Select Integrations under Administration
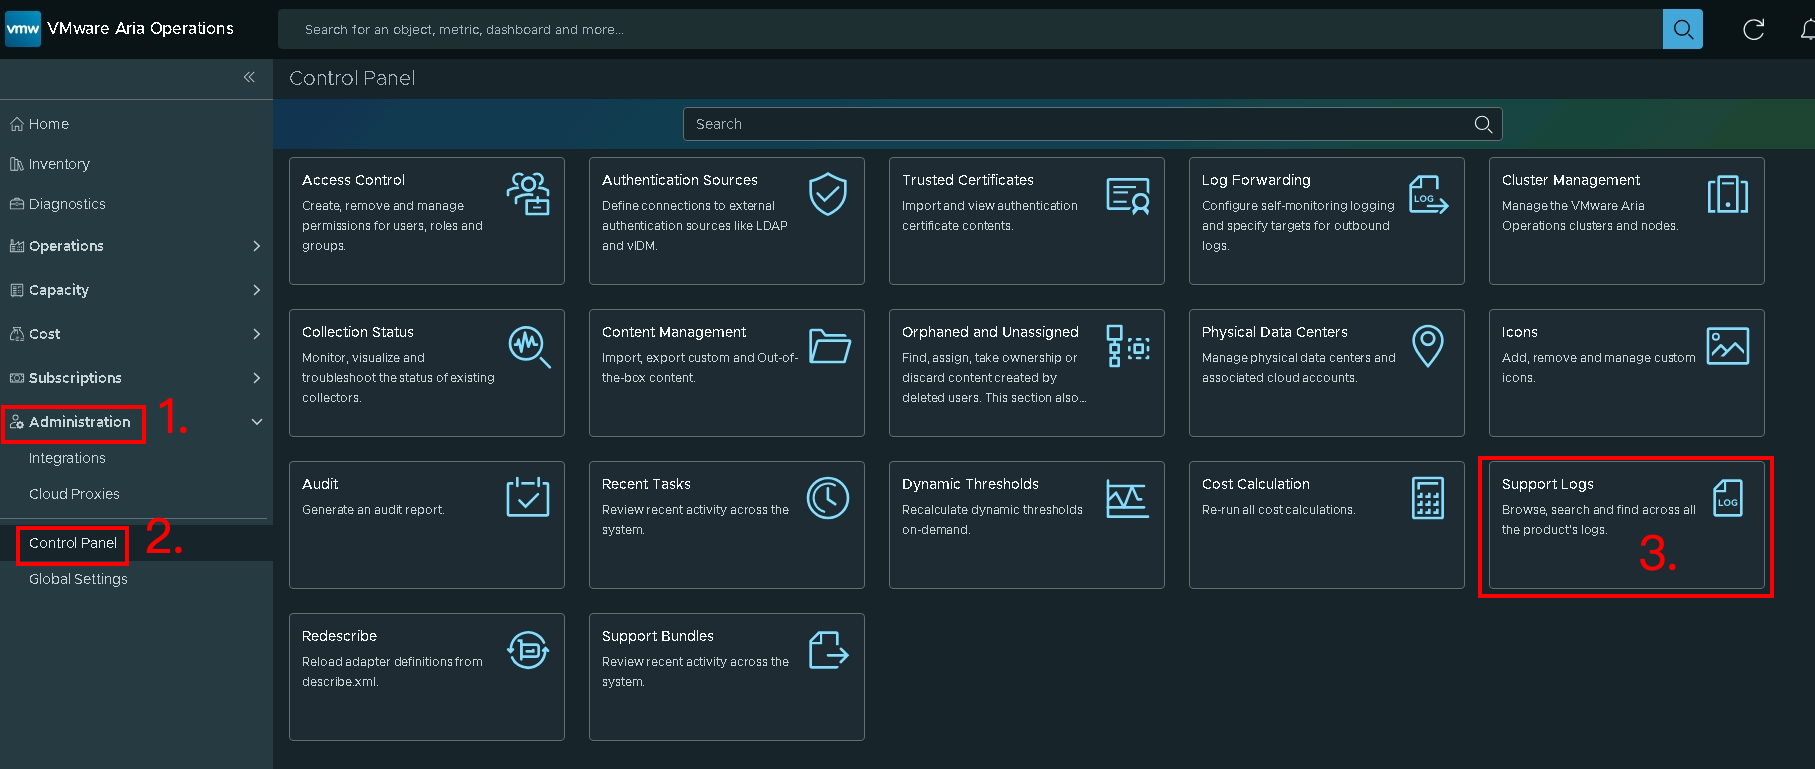 [67, 458]
